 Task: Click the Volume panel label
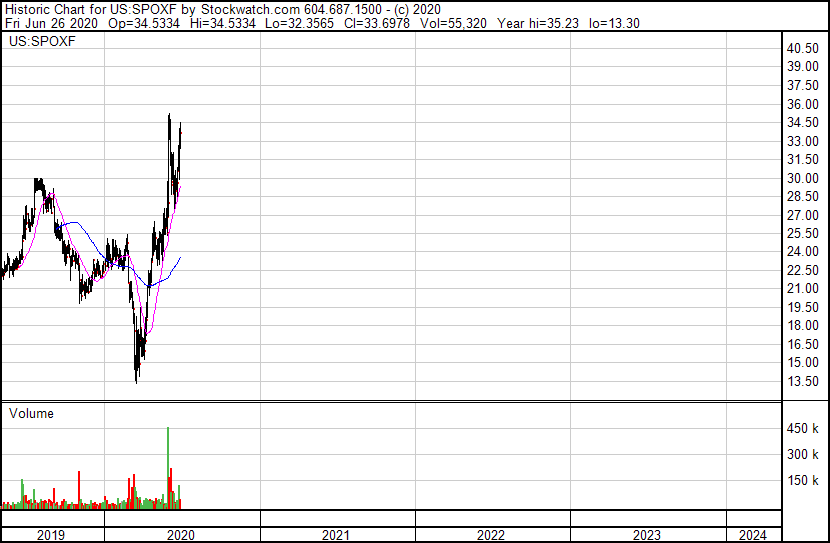pyautogui.click(x=31, y=413)
